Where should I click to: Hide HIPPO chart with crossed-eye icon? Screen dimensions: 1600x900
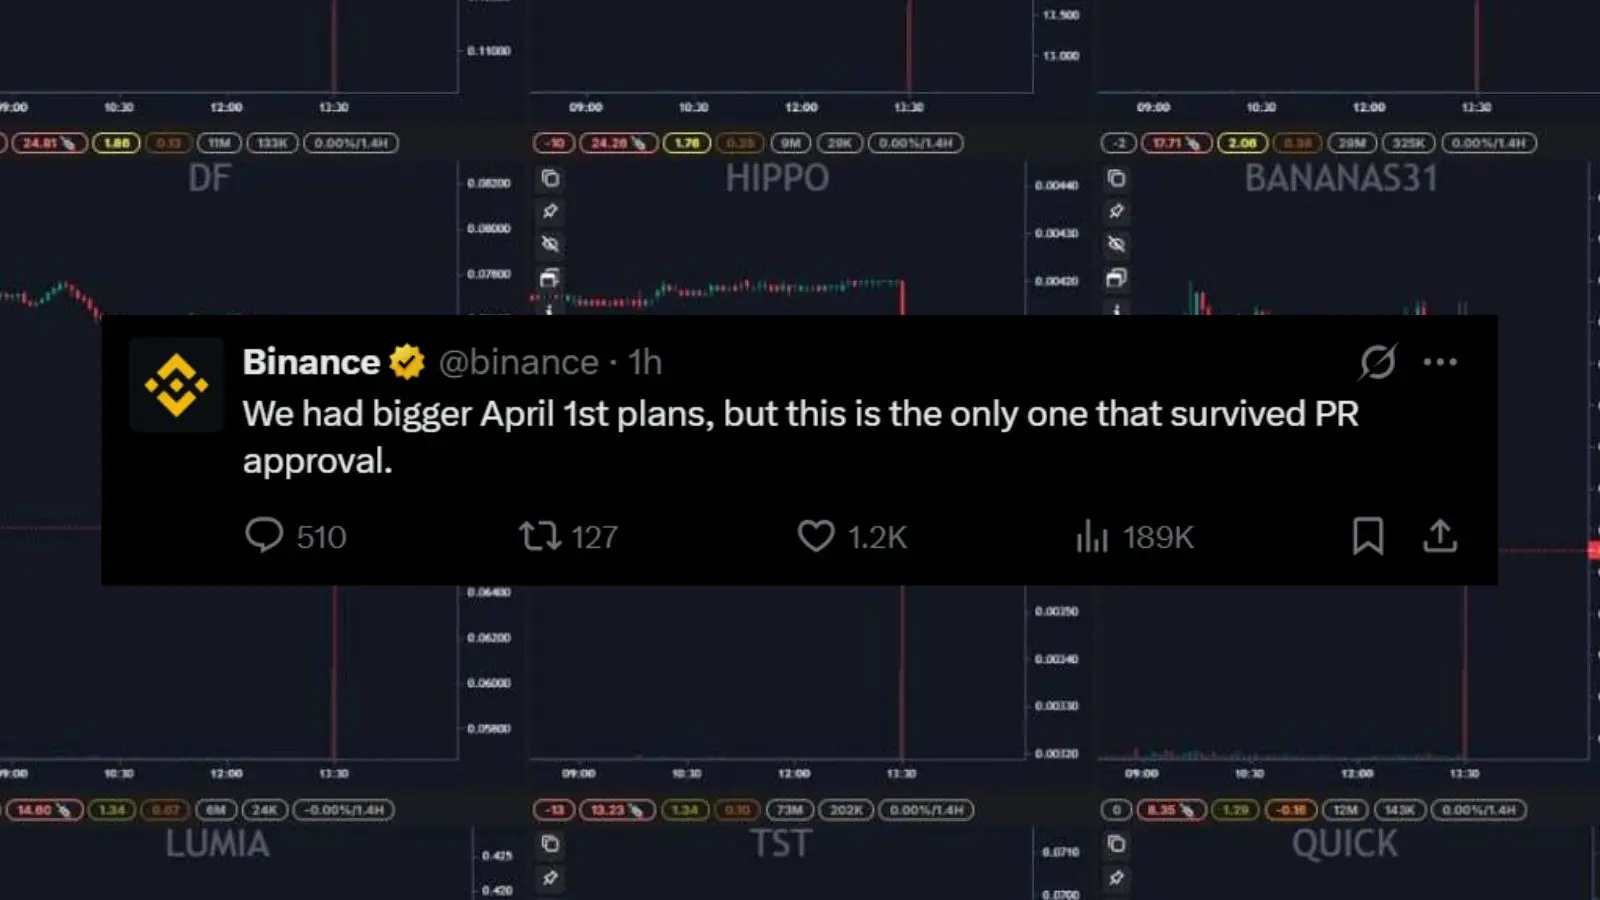(550, 244)
